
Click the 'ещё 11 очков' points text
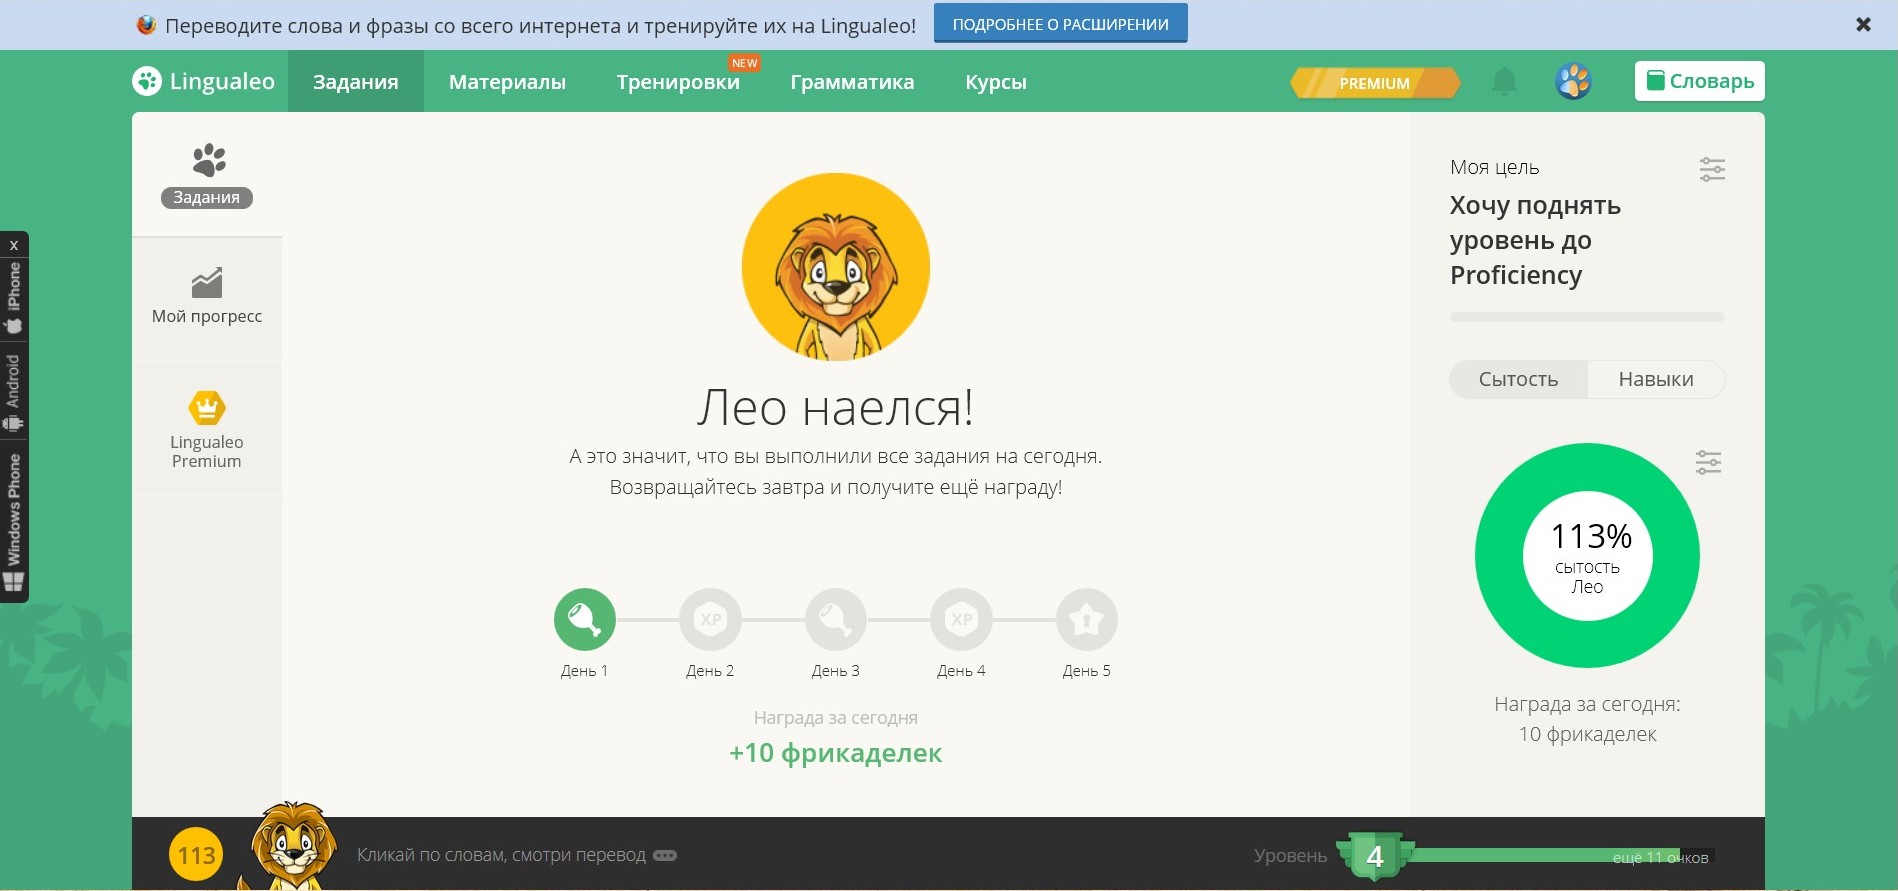(1660, 858)
